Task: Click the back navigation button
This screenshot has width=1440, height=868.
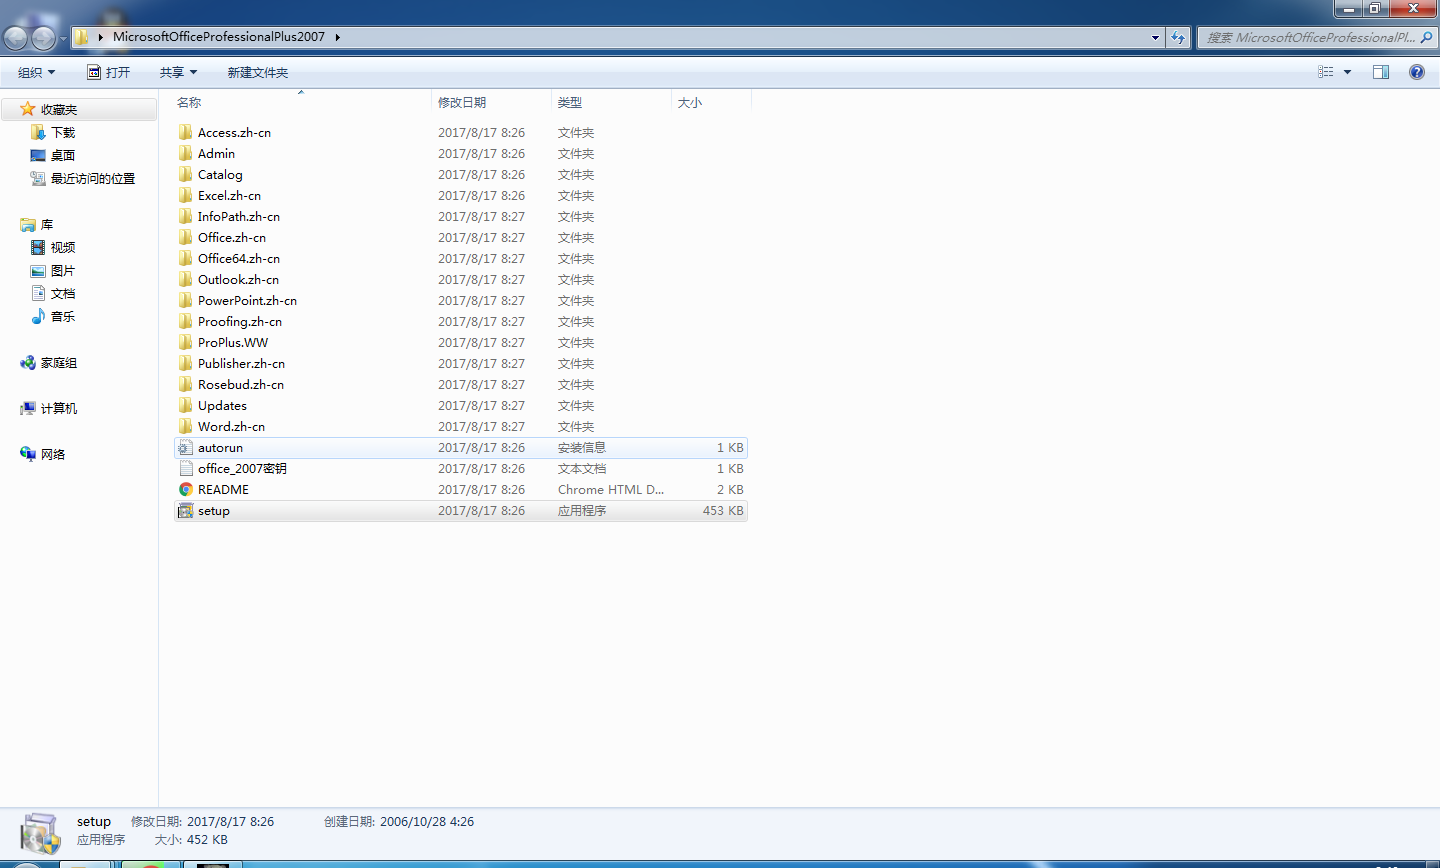Action: tap(16, 38)
